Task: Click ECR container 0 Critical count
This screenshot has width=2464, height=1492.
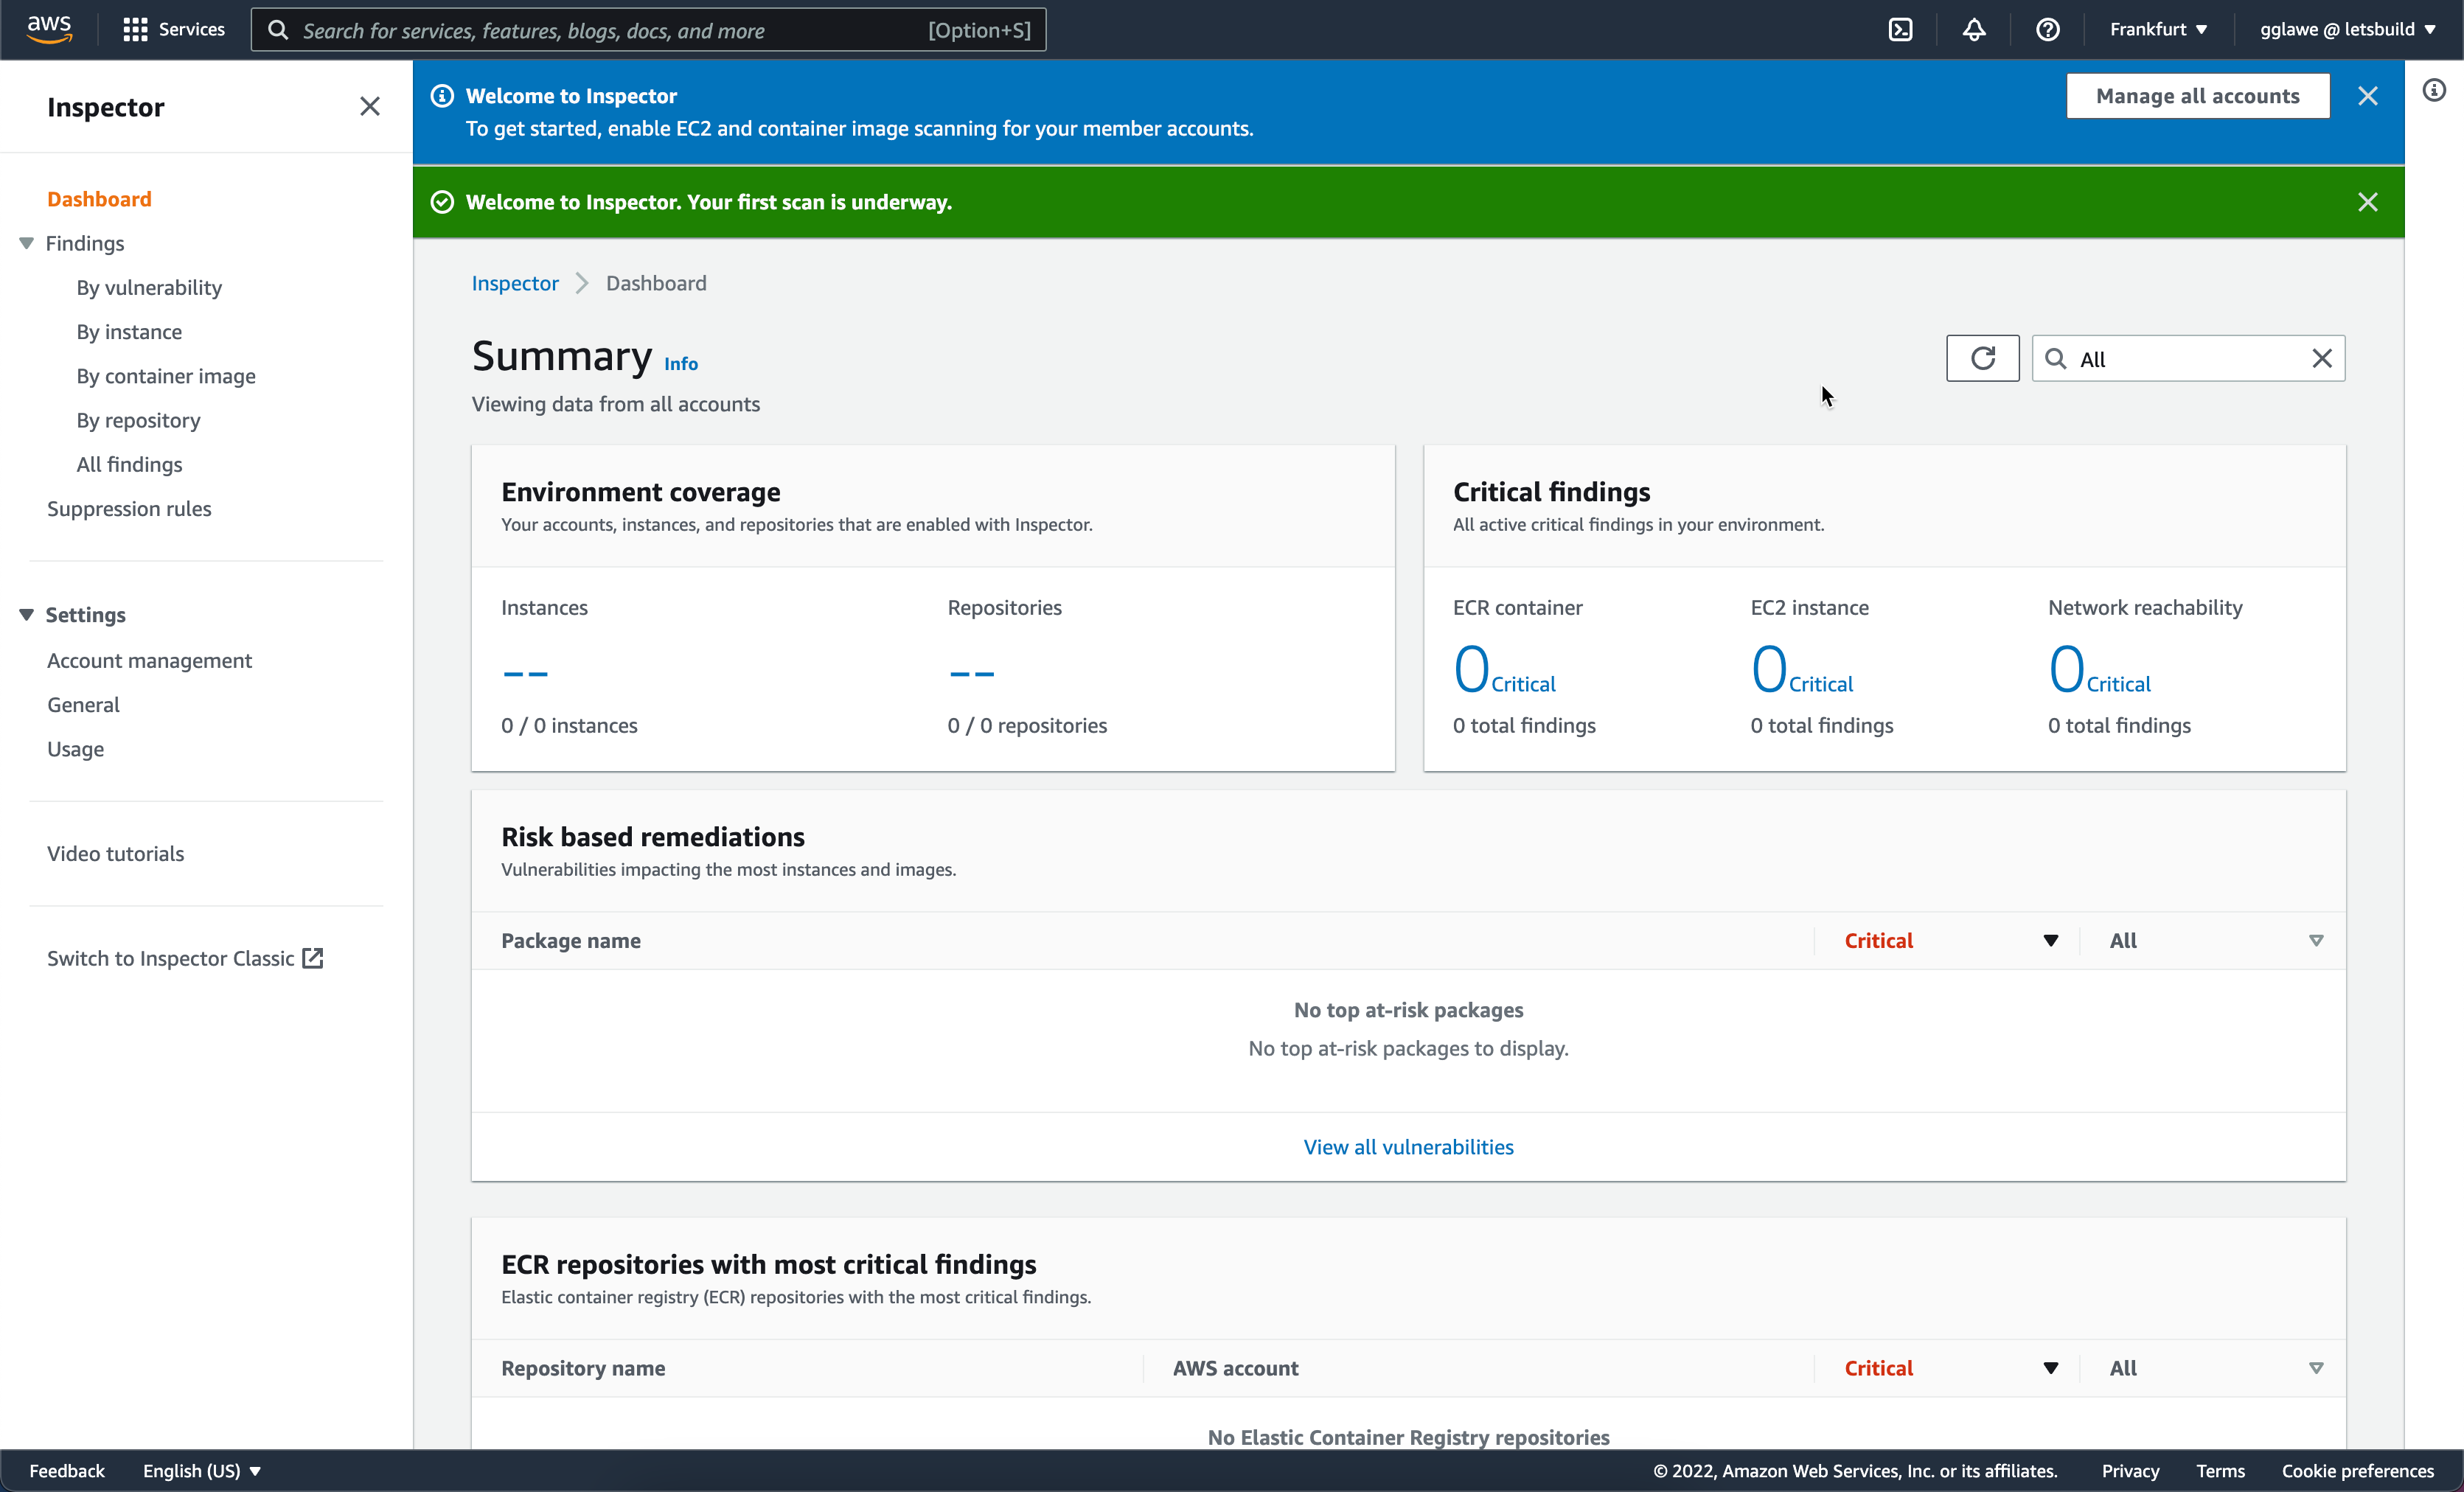Action: click(1504, 669)
